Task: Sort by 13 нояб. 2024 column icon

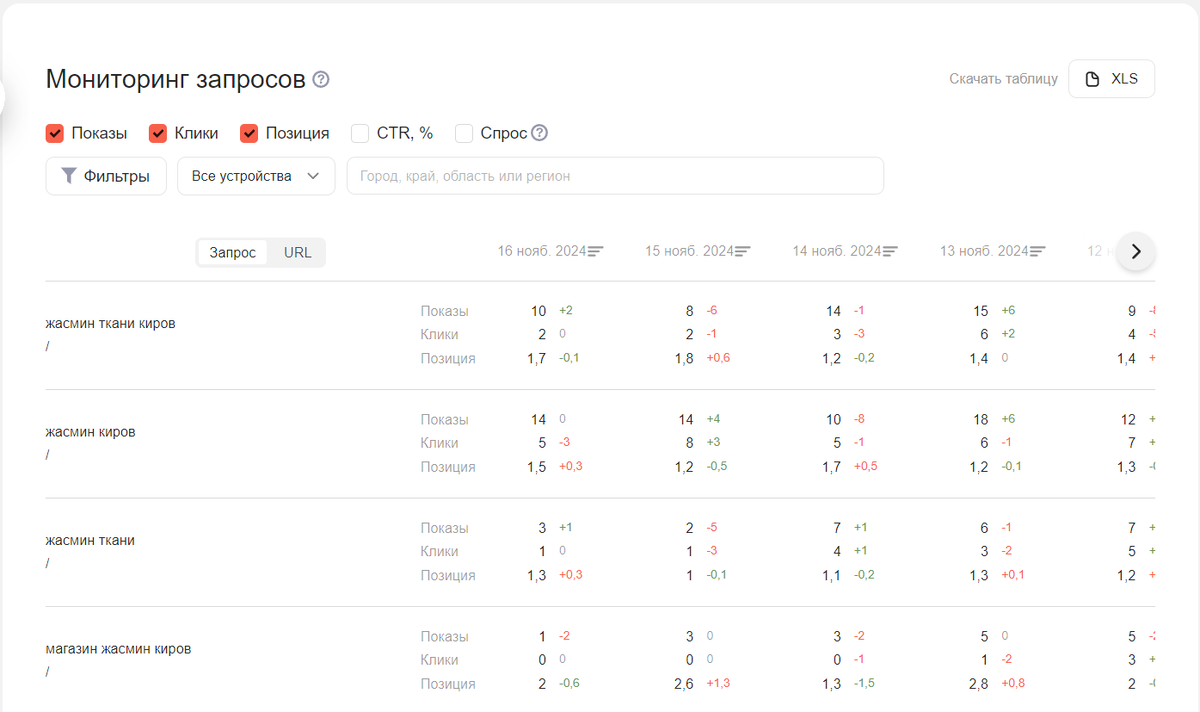Action: point(1038,252)
